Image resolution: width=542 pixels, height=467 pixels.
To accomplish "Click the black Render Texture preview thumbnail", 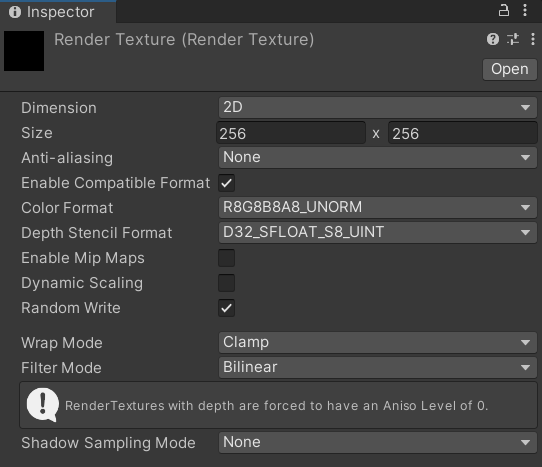I will point(24,51).
